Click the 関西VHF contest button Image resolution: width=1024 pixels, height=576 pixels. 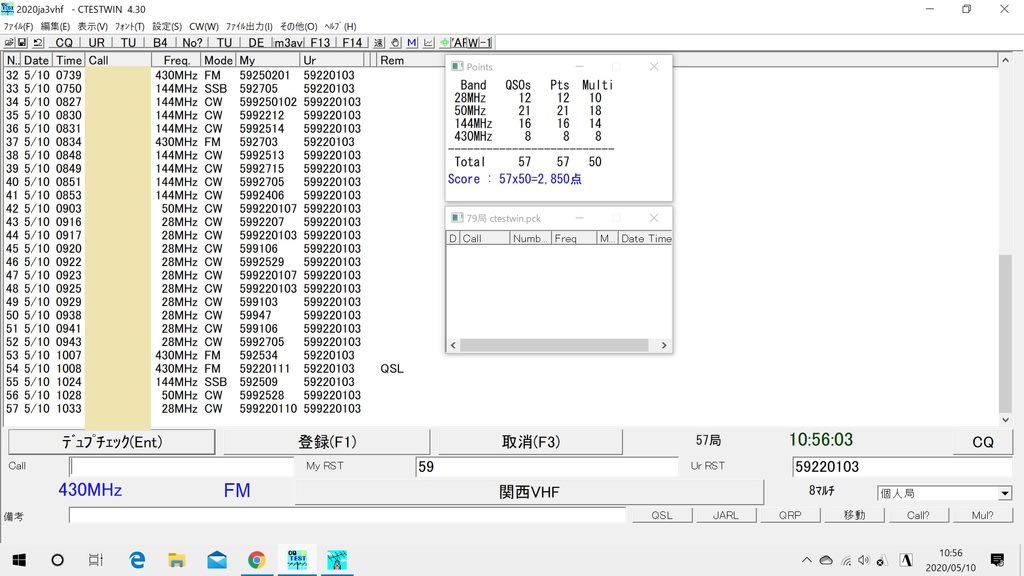[x=529, y=492]
